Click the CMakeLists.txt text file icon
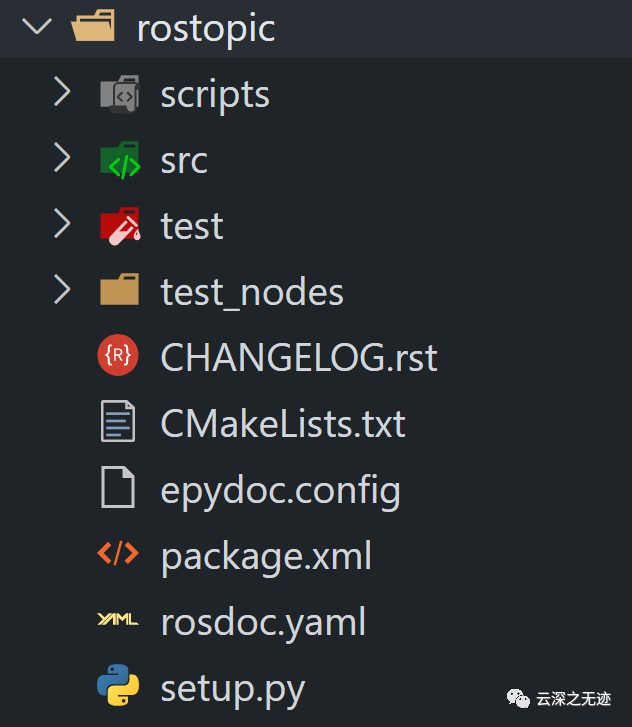632x727 pixels. pos(119,423)
